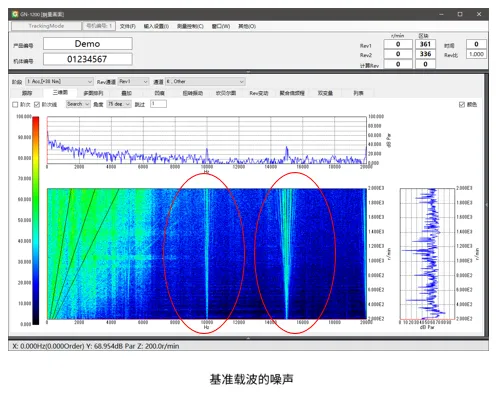Viewport: 501px width, 393px height.
Task: Click the 15000 Hz band in spectrogram
Action: point(286,254)
